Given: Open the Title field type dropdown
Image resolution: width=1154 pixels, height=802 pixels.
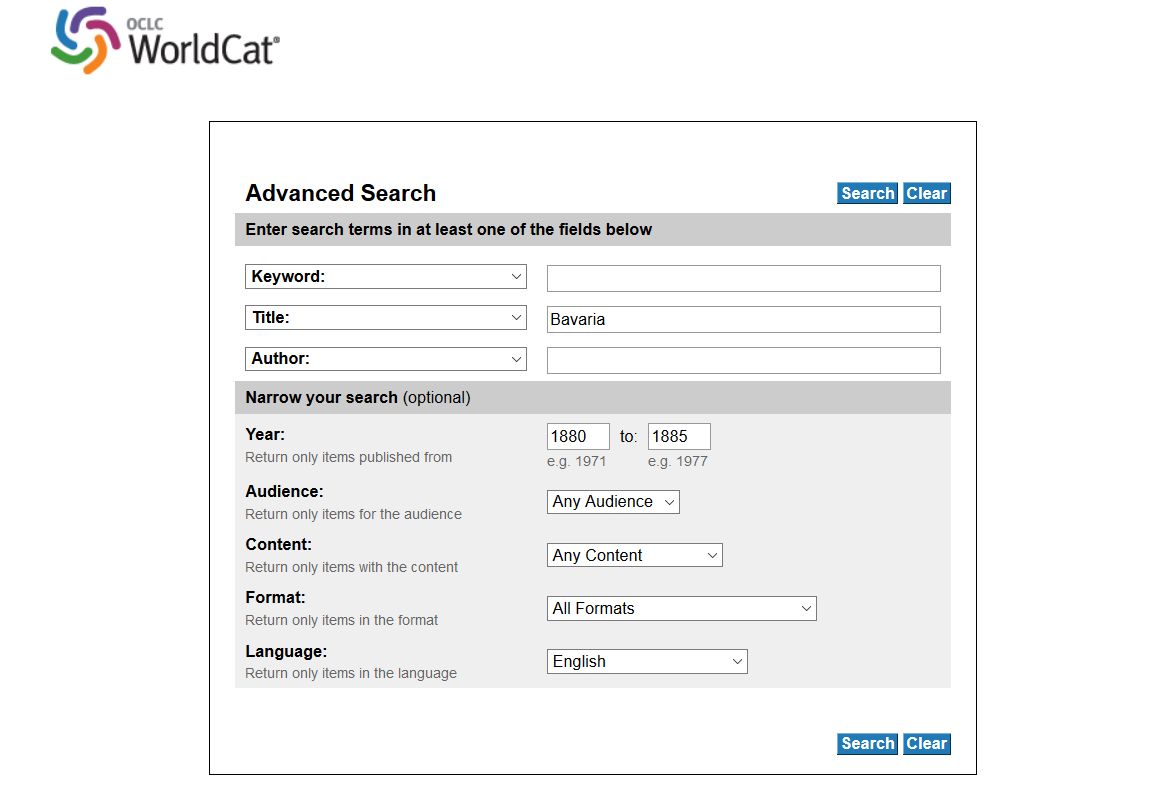Looking at the screenshot, I should coord(386,318).
